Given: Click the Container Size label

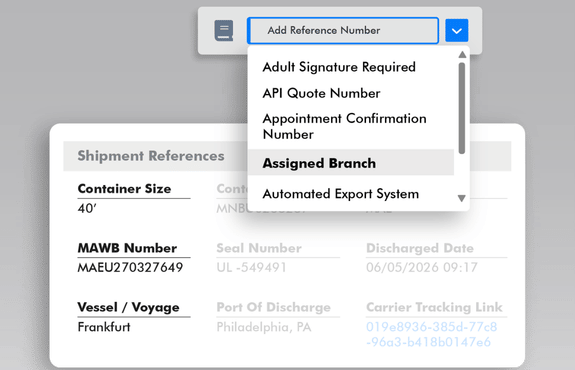Looking at the screenshot, I should (x=124, y=188).
